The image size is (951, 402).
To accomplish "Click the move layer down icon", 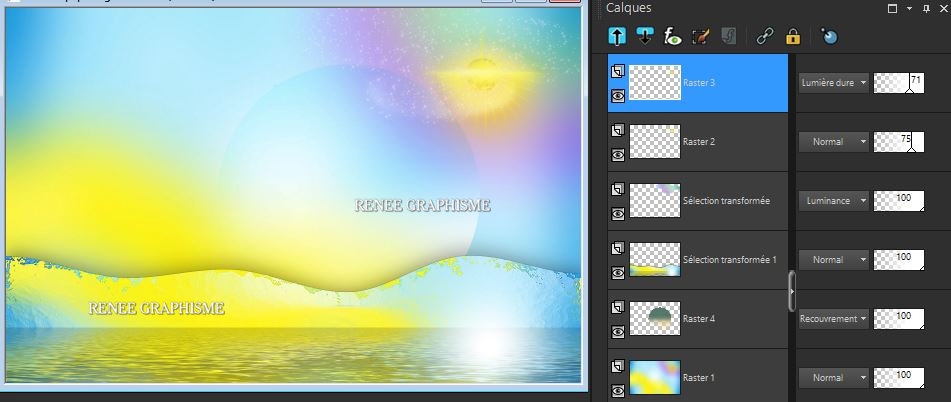I will pyautogui.click(x=645, y=36).
